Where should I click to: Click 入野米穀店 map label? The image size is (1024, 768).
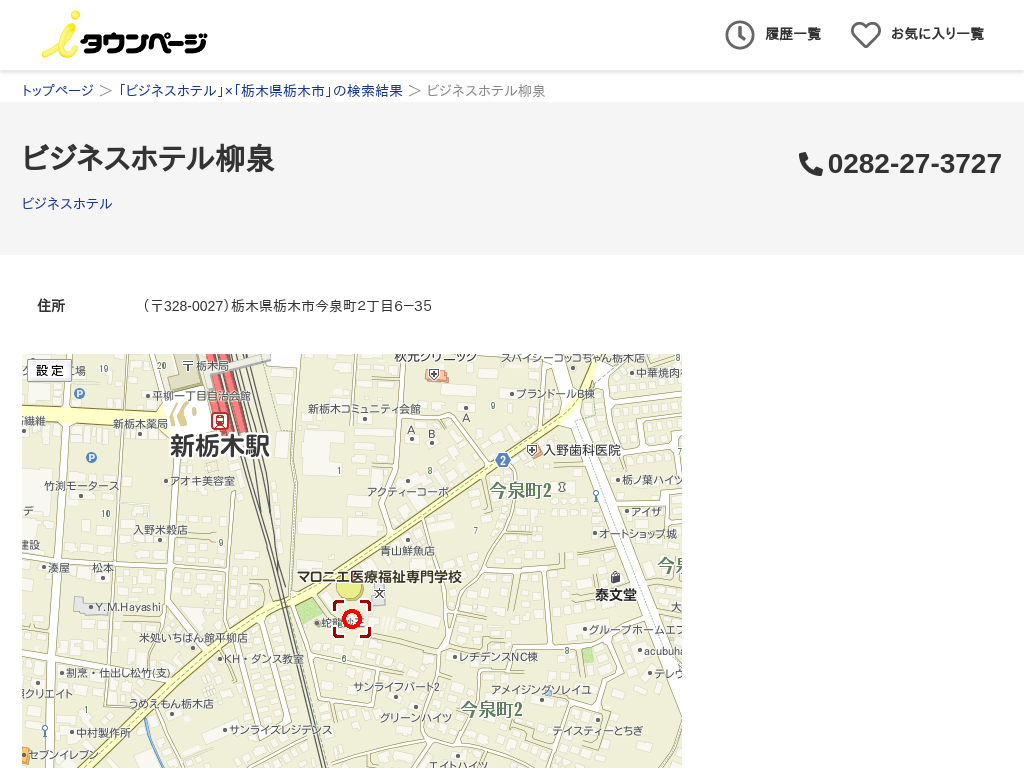(x=161, y=530)
